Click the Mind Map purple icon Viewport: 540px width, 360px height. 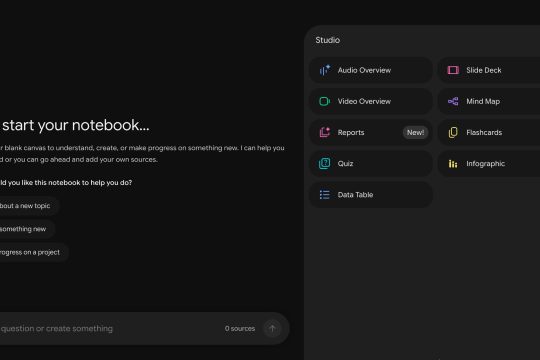pos(453,101)
